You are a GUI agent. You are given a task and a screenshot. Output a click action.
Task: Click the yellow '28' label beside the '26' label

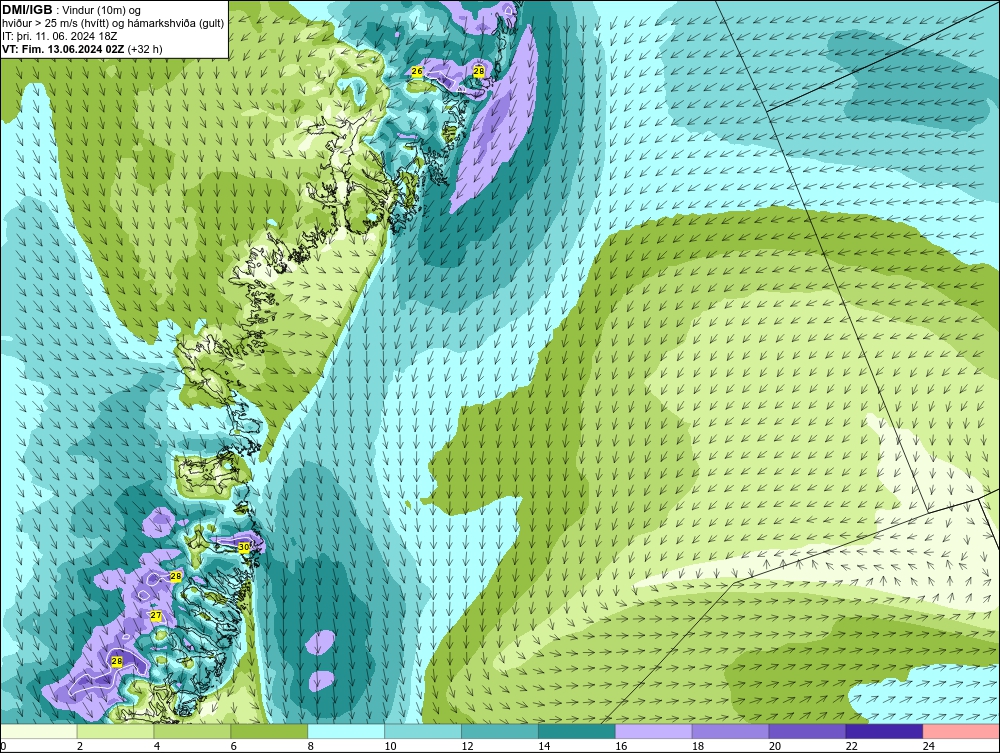[479, 71]
